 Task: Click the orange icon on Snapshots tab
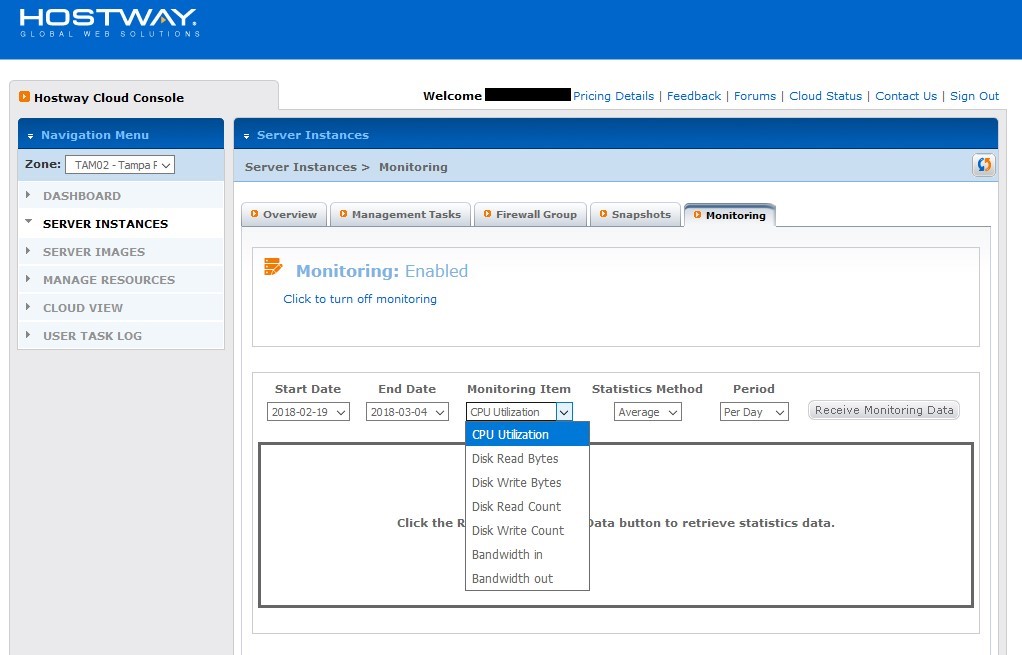604,214
